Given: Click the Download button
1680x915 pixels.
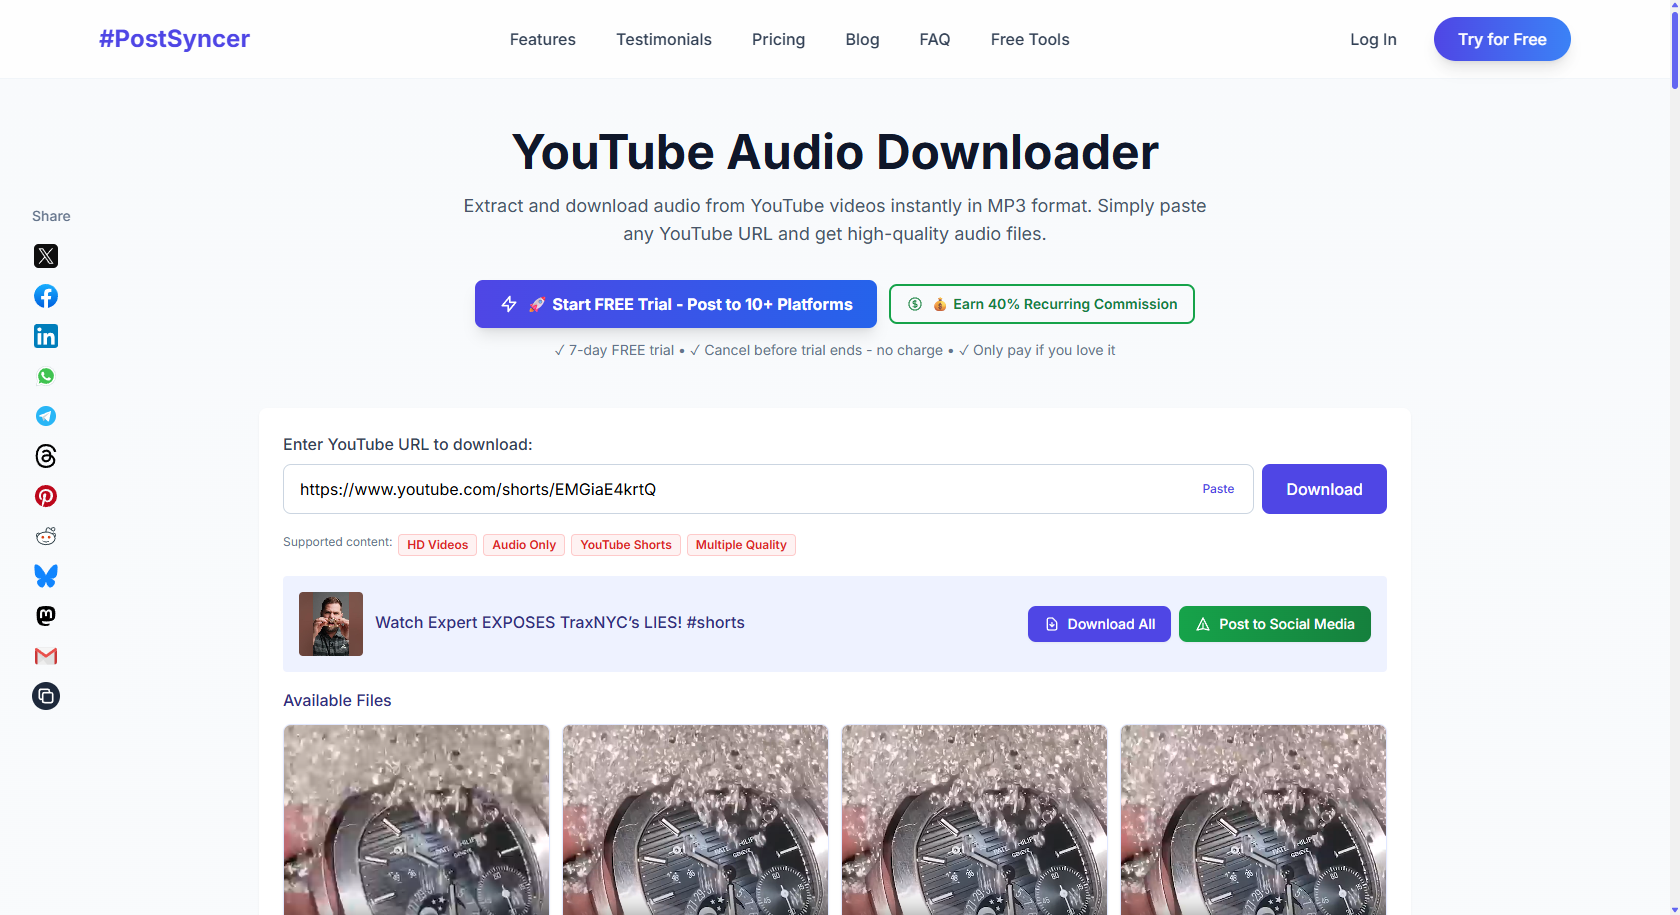Looking at the screenshot, I should tap(1323, 489).
